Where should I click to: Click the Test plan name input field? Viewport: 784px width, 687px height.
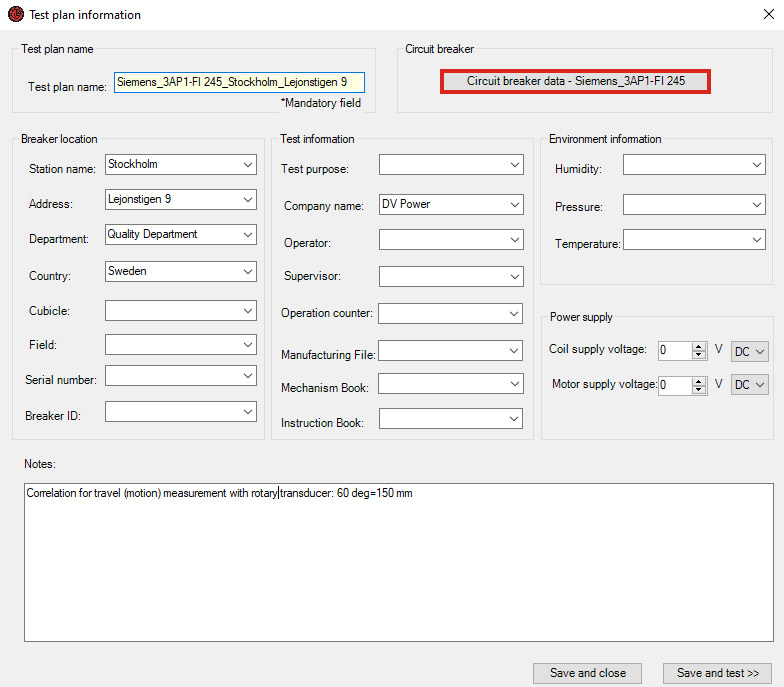[x=239, y=82]
